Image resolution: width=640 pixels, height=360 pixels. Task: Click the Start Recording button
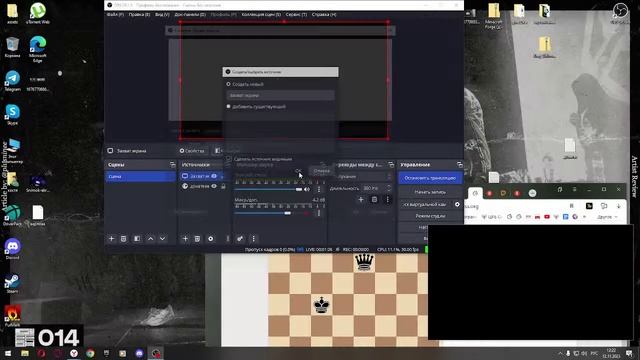(430, 192)
